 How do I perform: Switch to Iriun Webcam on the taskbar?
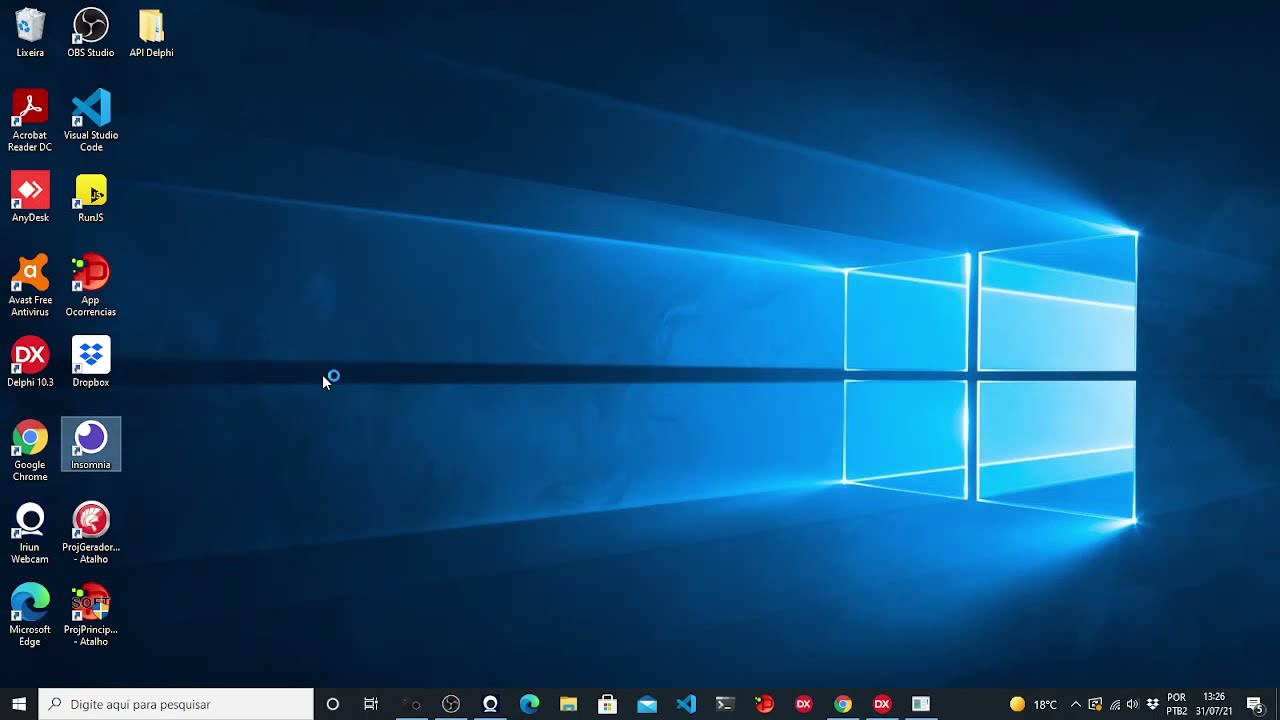[490, 704]
